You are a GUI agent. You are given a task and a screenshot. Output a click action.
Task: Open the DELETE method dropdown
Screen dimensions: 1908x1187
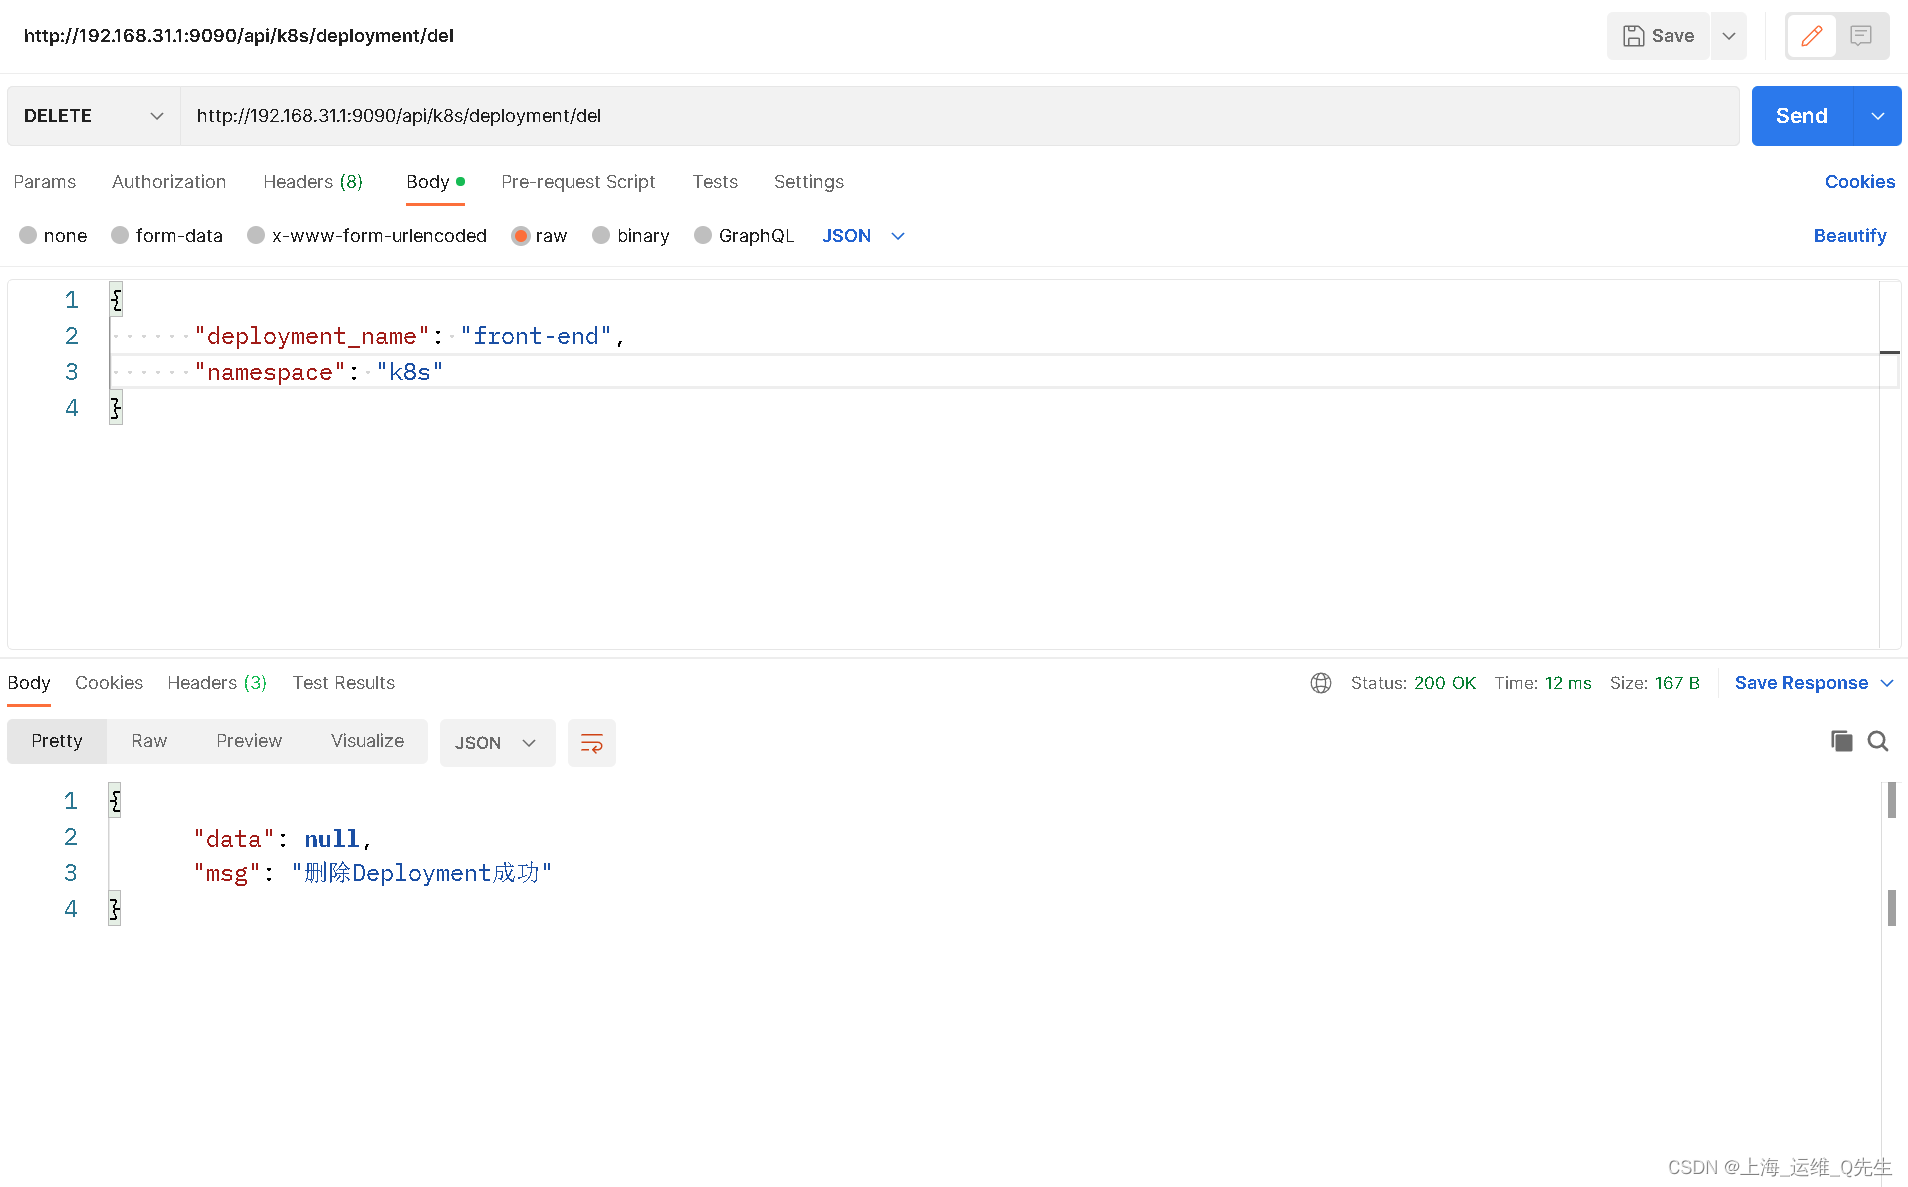pos(93,116)
